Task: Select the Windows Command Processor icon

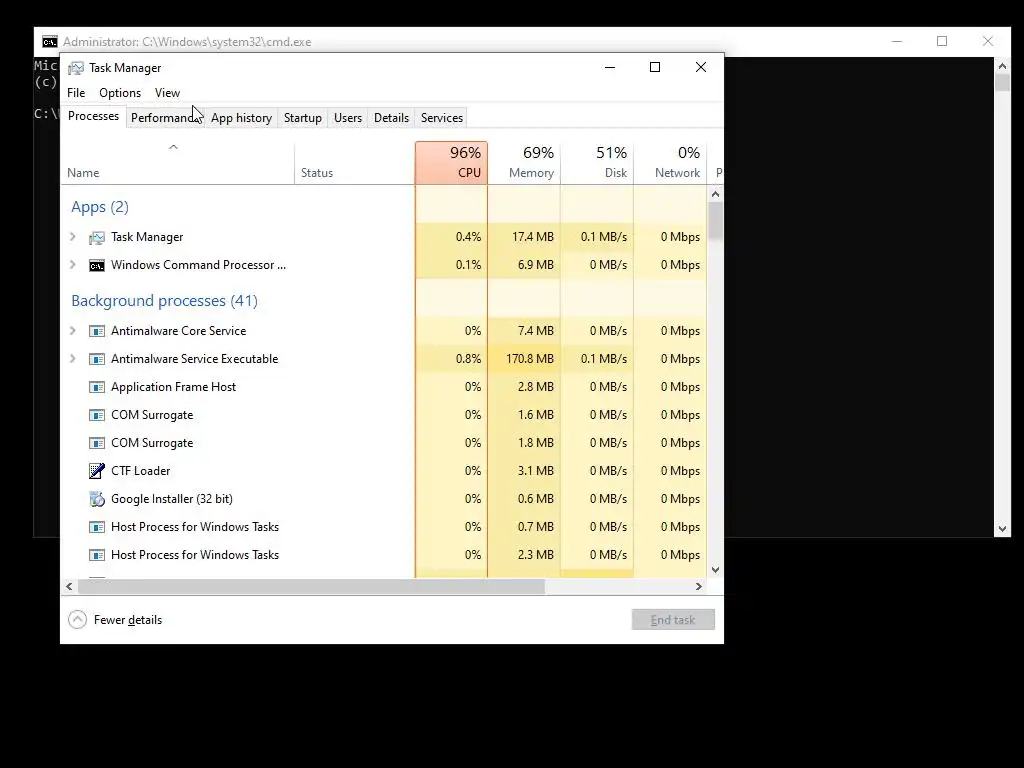Action: click(97, 265)
